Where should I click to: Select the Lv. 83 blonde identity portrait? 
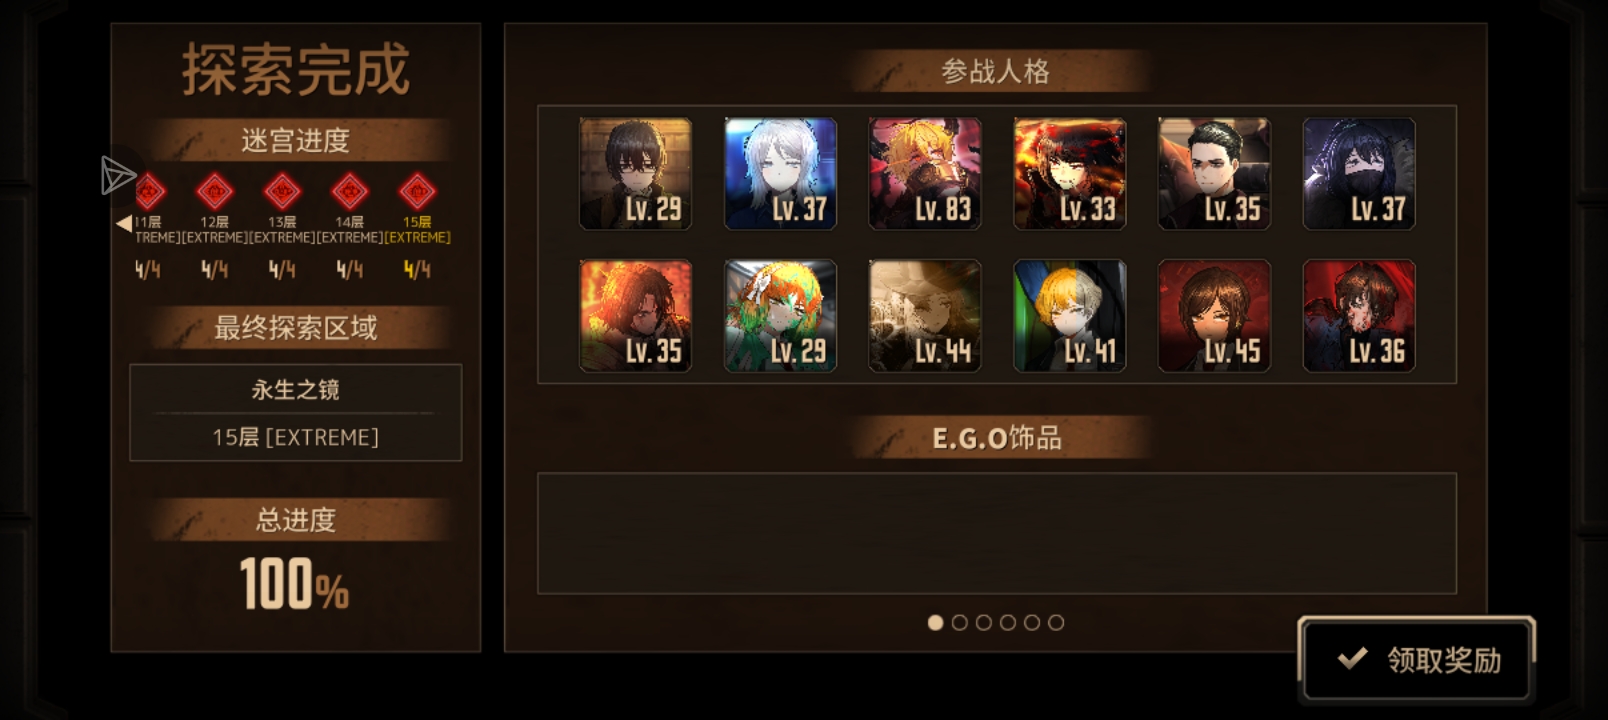(925, 174)
